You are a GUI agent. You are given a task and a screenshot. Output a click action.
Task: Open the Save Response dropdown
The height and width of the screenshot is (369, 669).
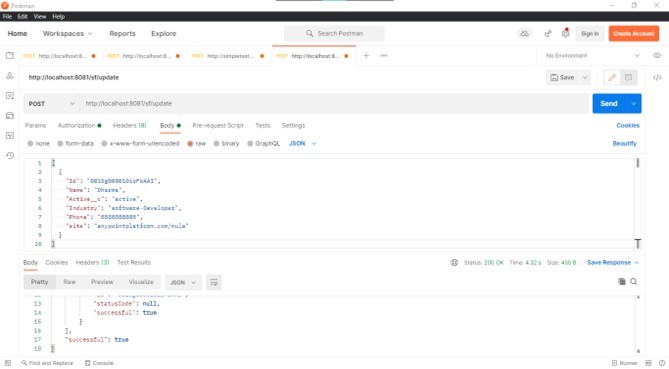click(x=613, y=262)
